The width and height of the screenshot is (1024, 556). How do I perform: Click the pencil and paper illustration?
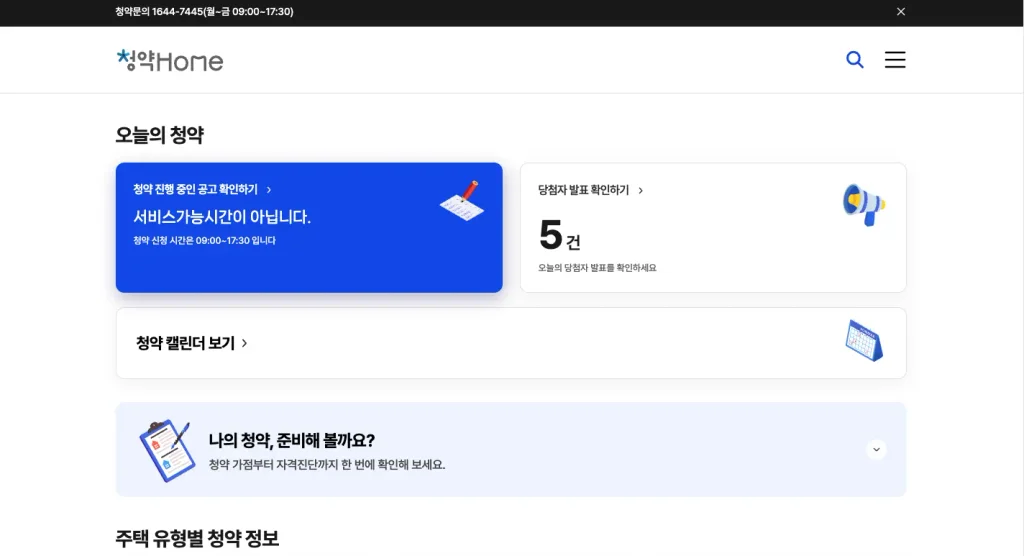(x=462, y=201)
